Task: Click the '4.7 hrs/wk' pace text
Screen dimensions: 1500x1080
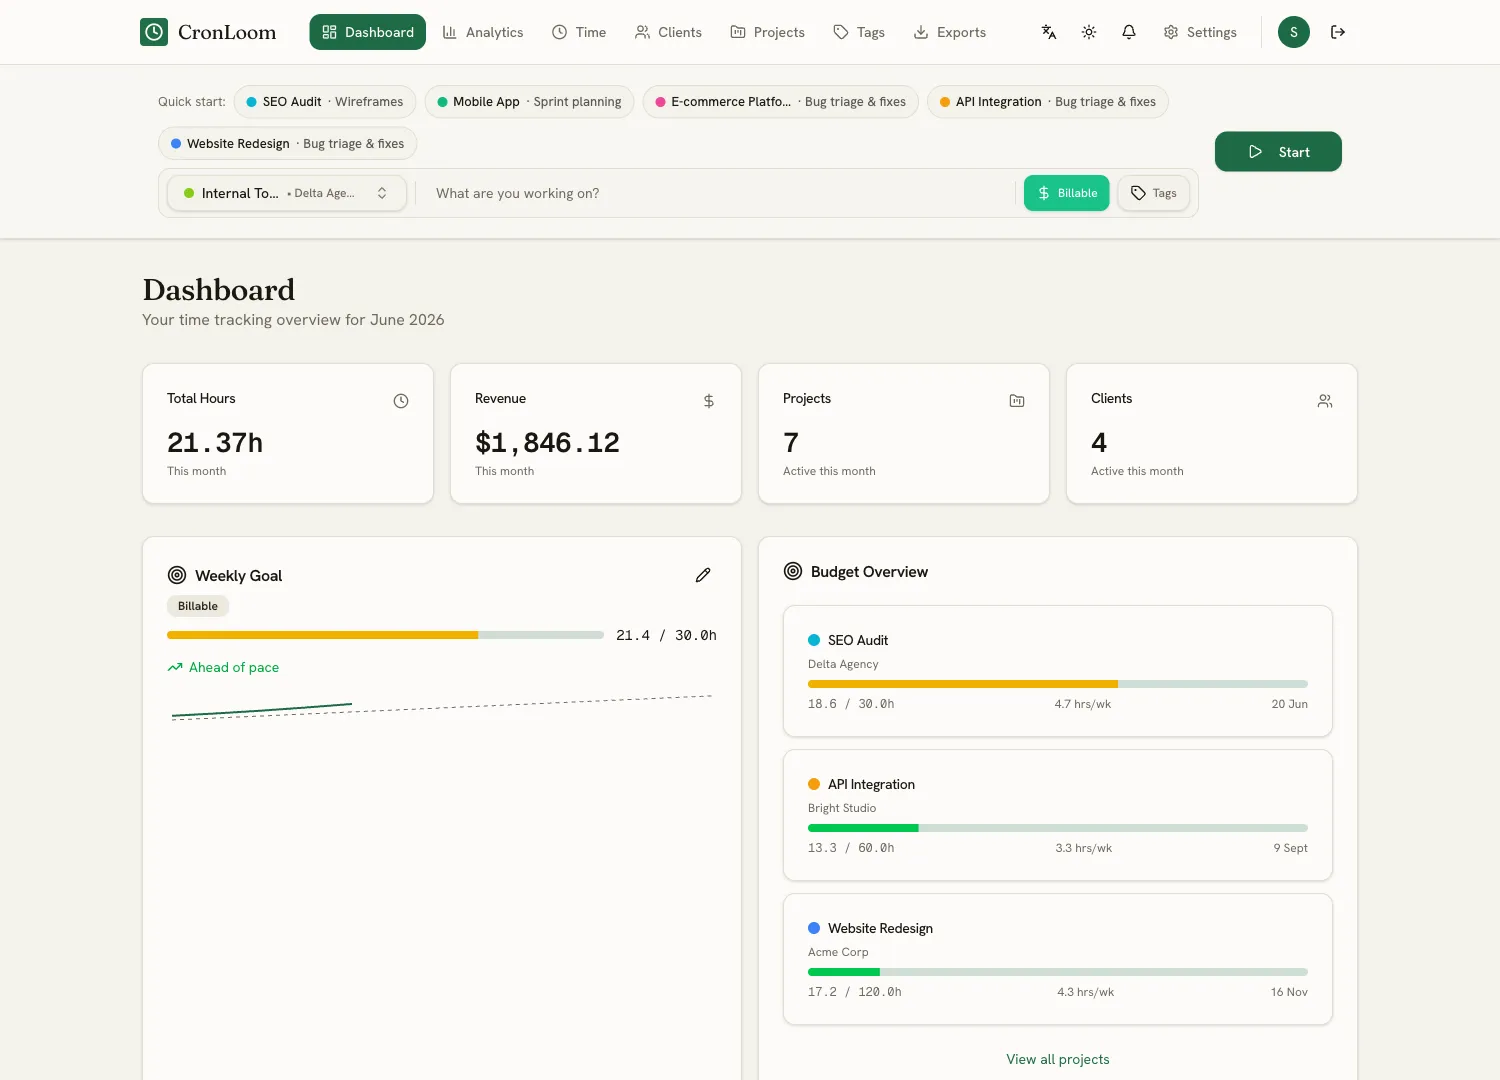Action: (x=1083, y=704)
